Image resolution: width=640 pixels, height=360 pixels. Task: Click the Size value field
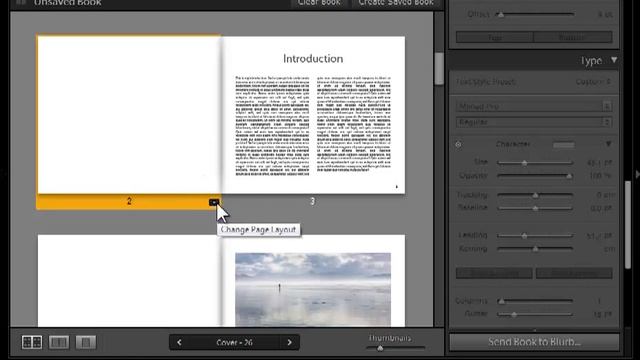coord(599,163)
